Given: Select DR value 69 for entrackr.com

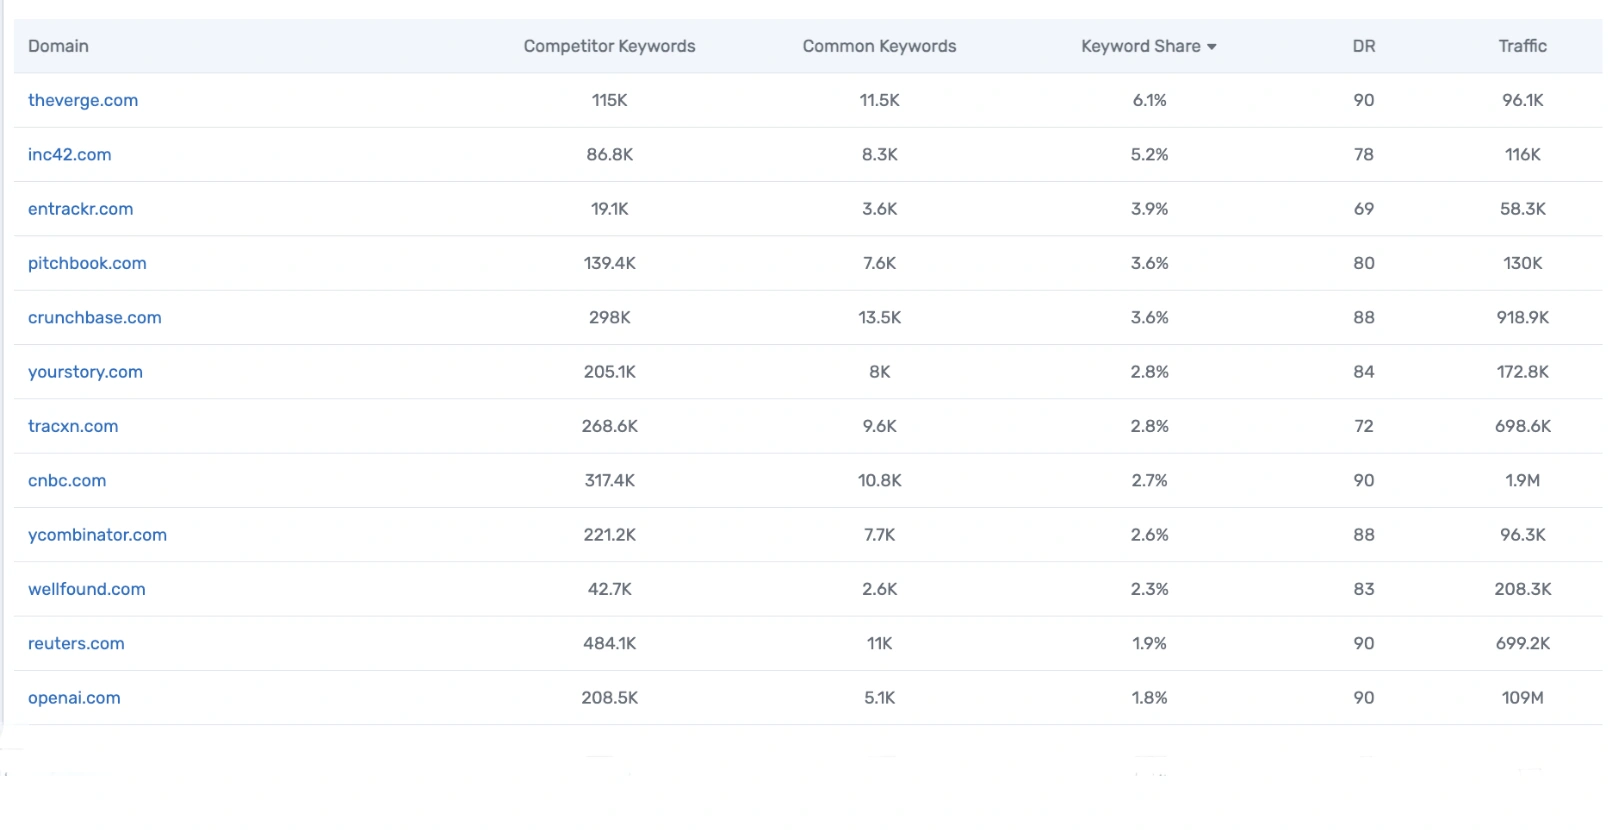Looking at the screenshot, I should (x=1363, y=209).
